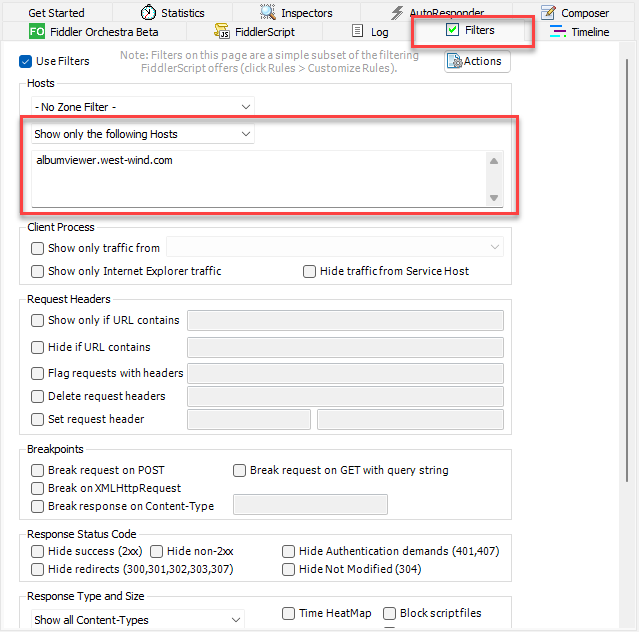Open the client process traffic dropdown

click(x=335, y=247)
